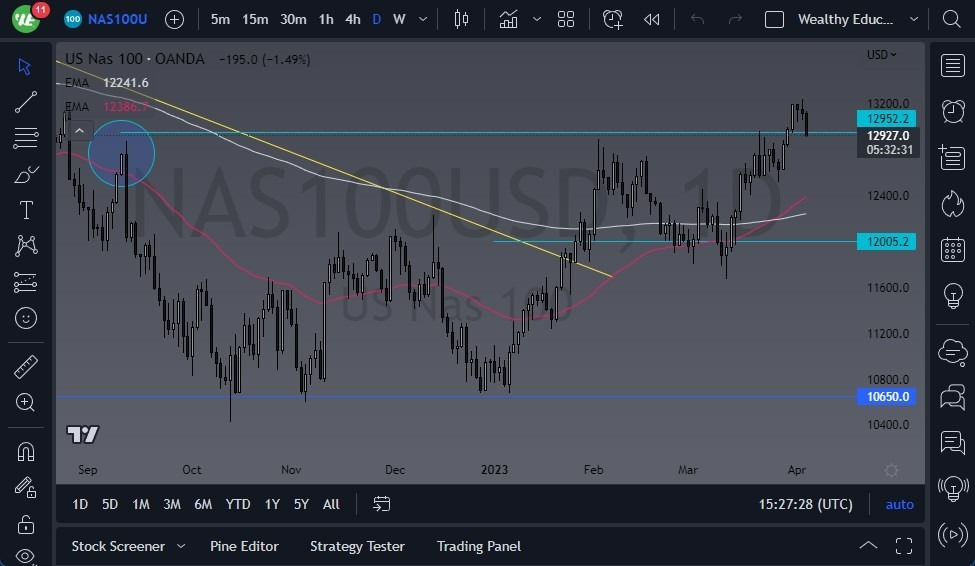
Task: Open the chart layout grid selector
Action: pos(566,19)
